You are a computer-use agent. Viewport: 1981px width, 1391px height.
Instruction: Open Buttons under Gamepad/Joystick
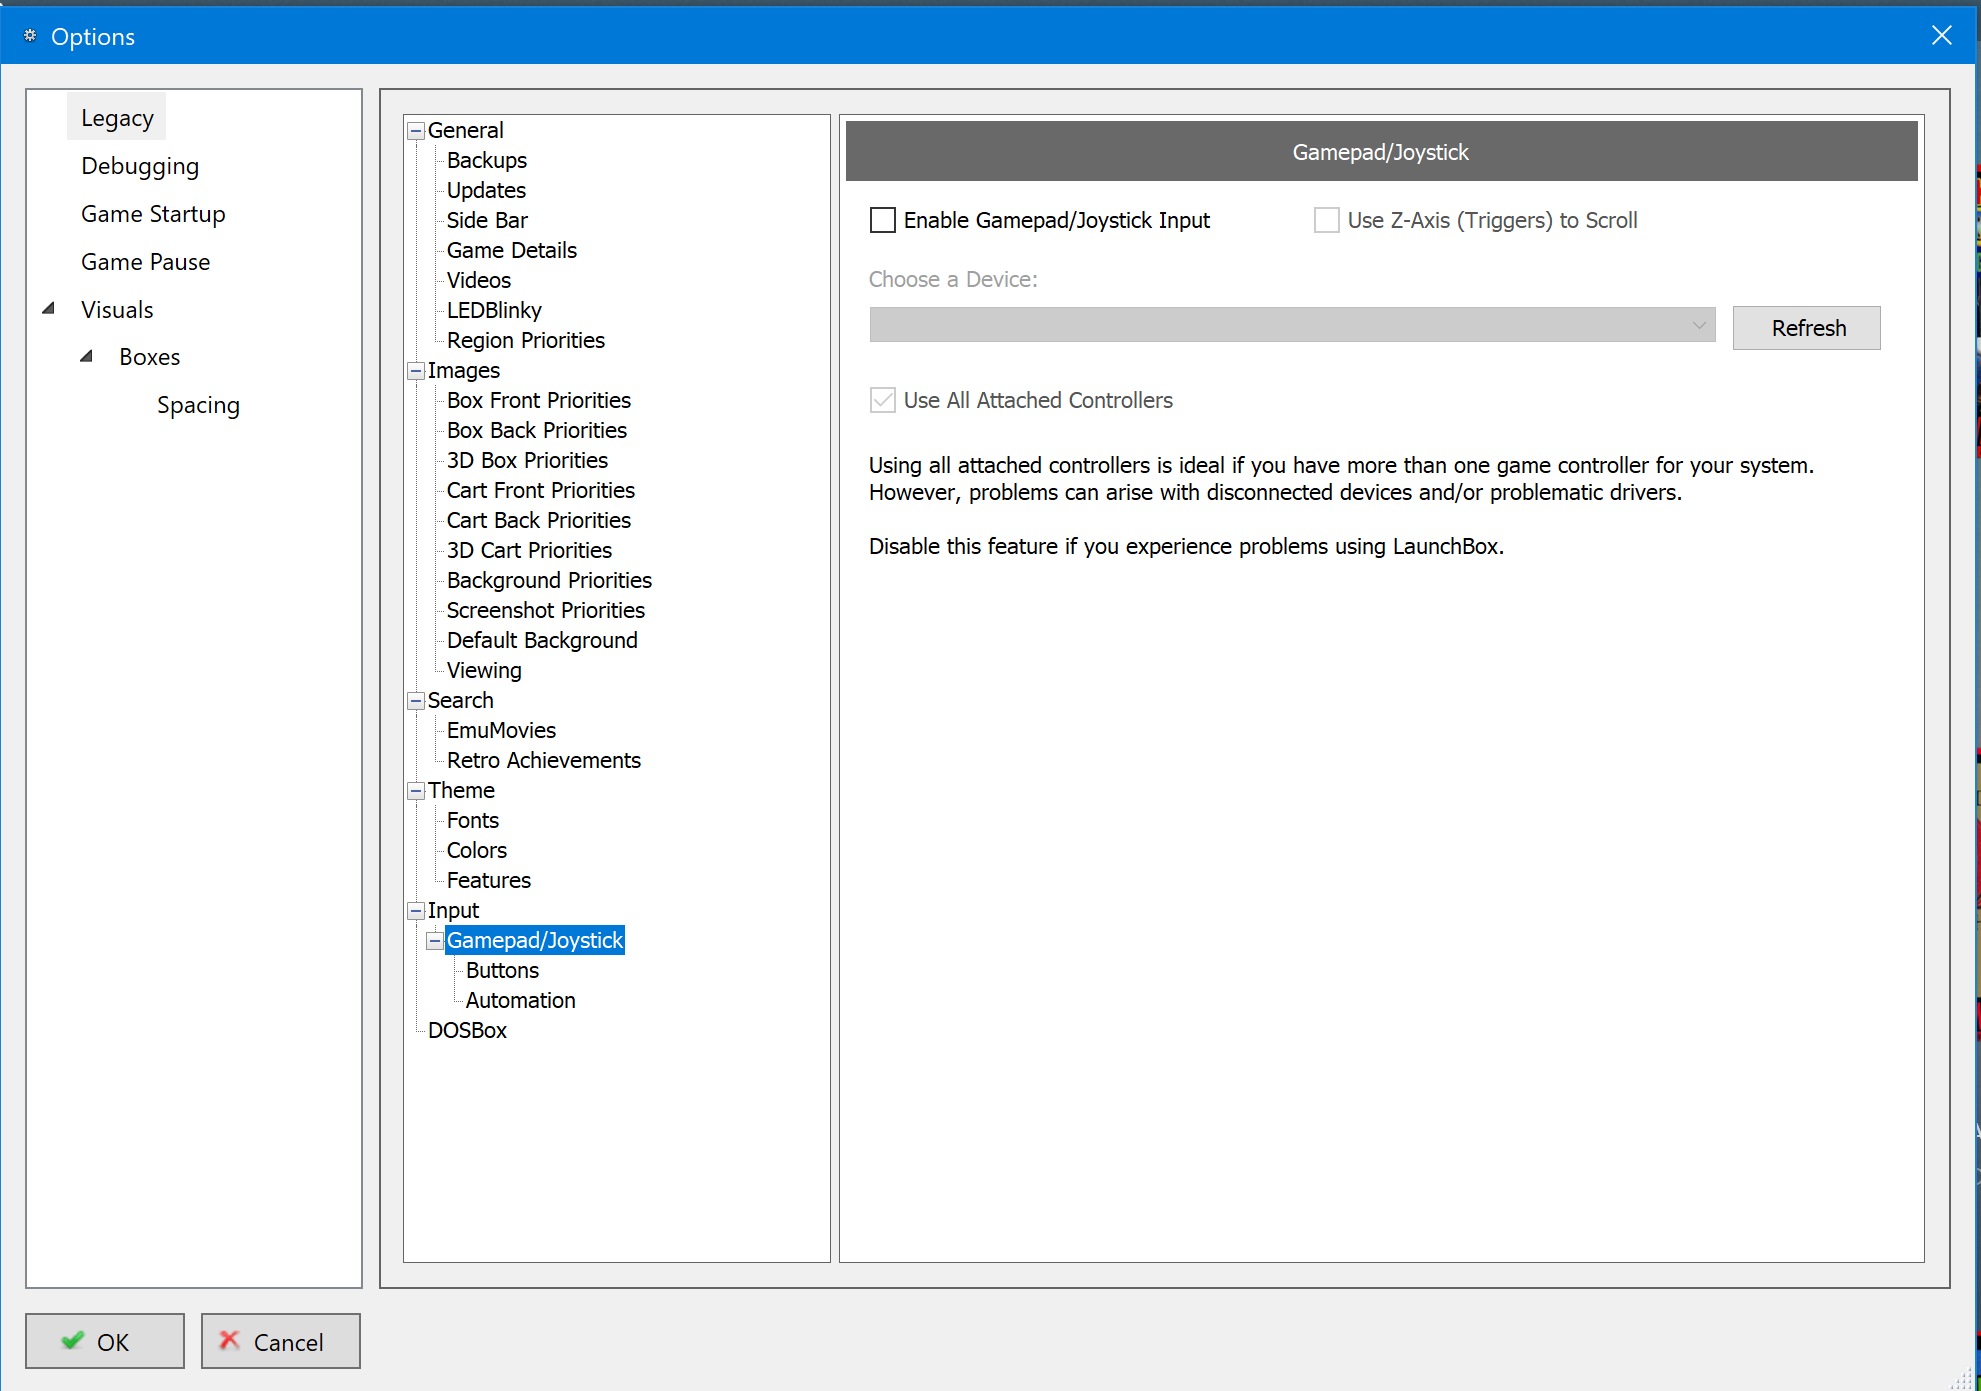point(502,970)
